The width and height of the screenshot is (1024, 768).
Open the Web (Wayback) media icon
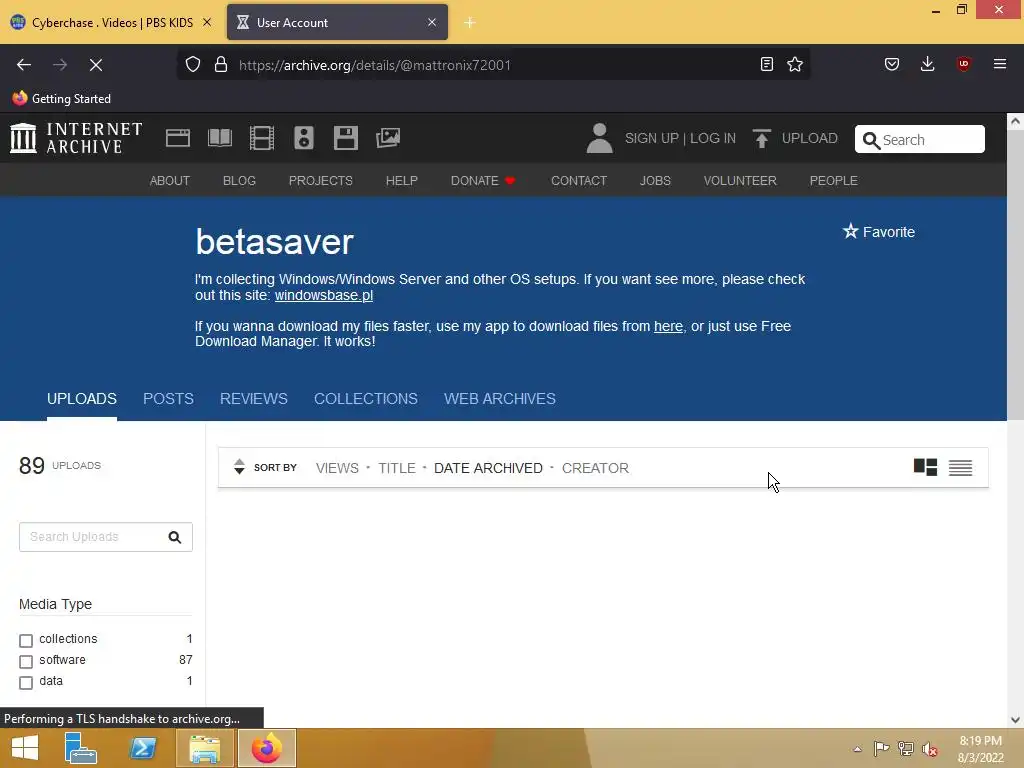178,138
